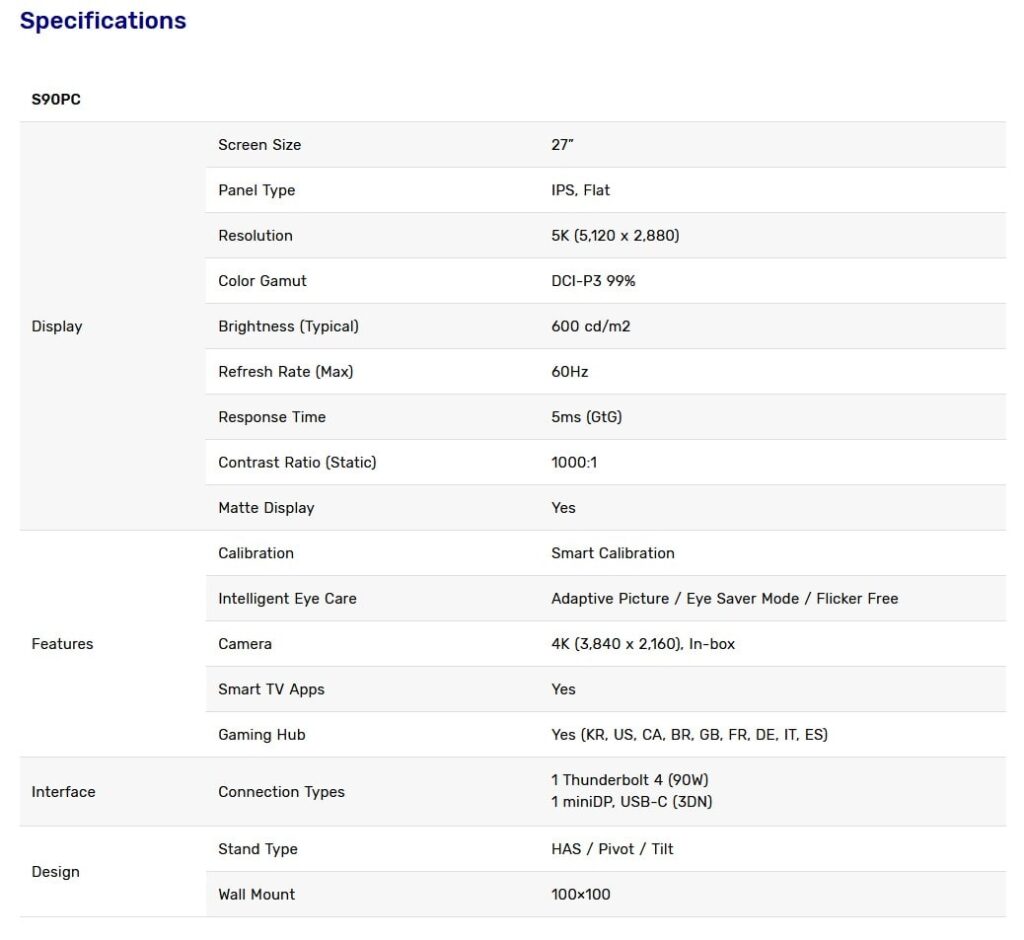Select the Interface category cell

tap(63, 792)
